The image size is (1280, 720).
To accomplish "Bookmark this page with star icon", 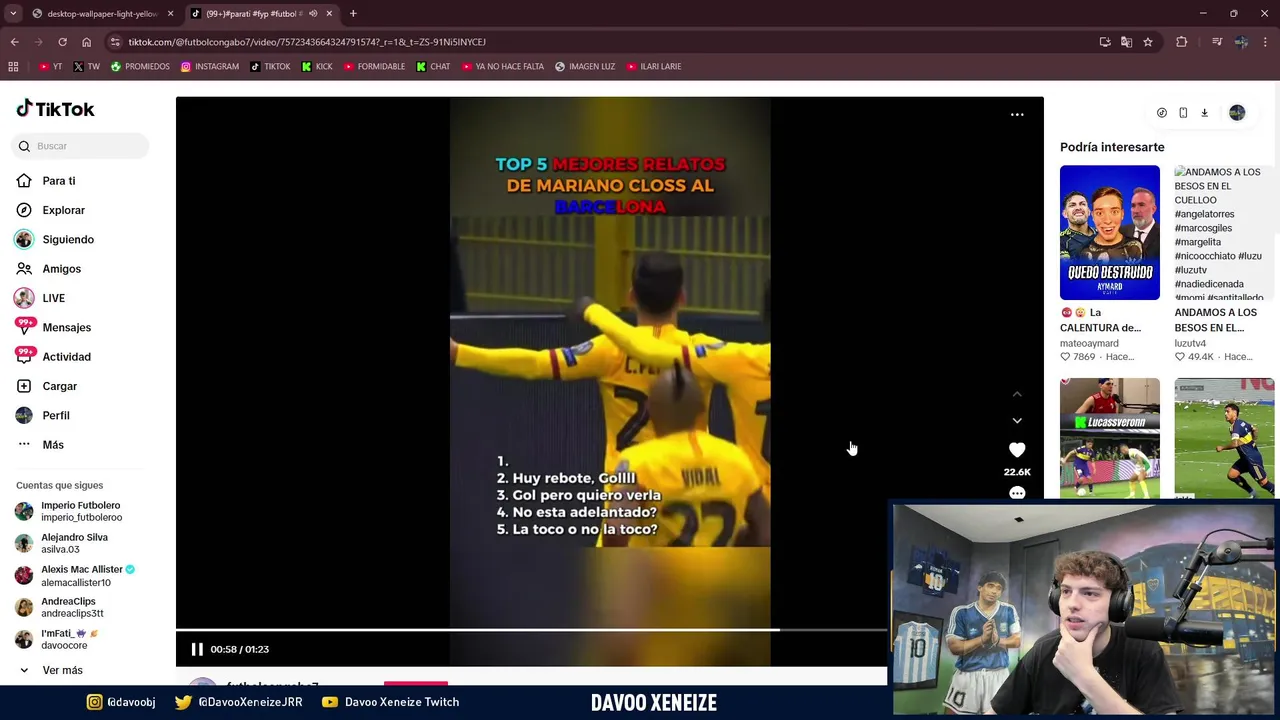I will pos(1148,42).
